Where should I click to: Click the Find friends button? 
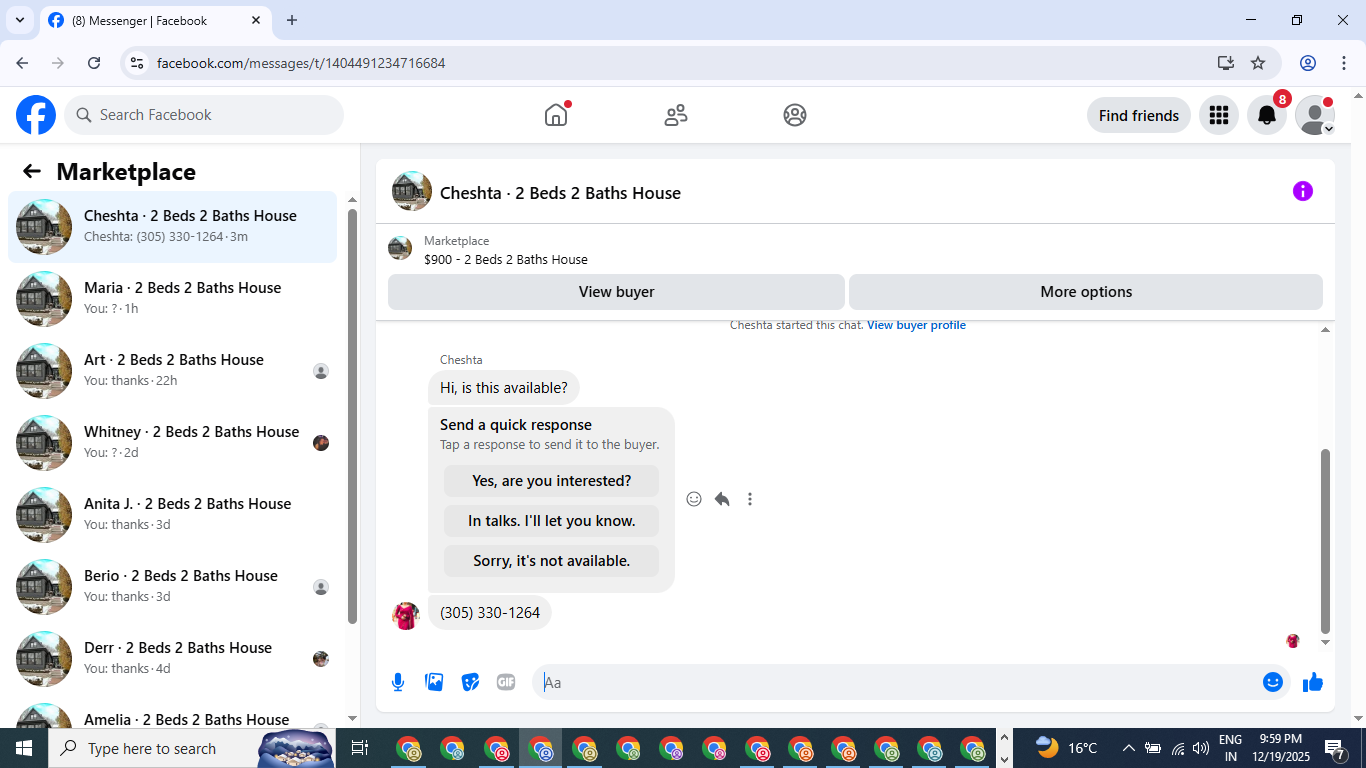pos(1138,115)
